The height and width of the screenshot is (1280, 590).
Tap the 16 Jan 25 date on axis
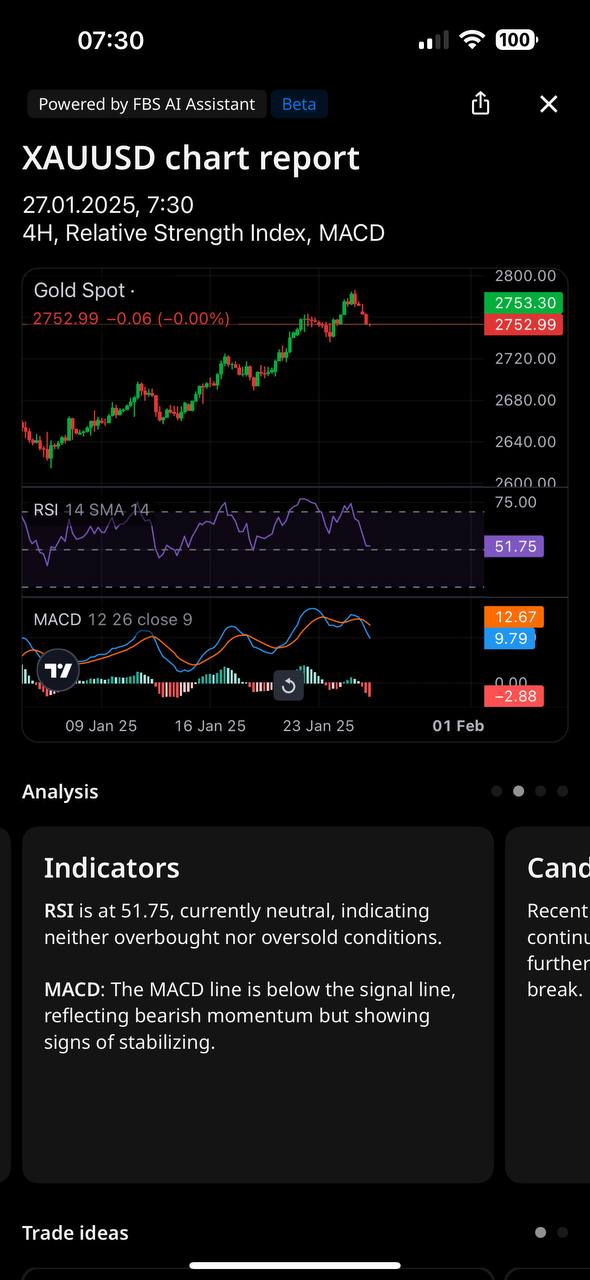point(210,726)
